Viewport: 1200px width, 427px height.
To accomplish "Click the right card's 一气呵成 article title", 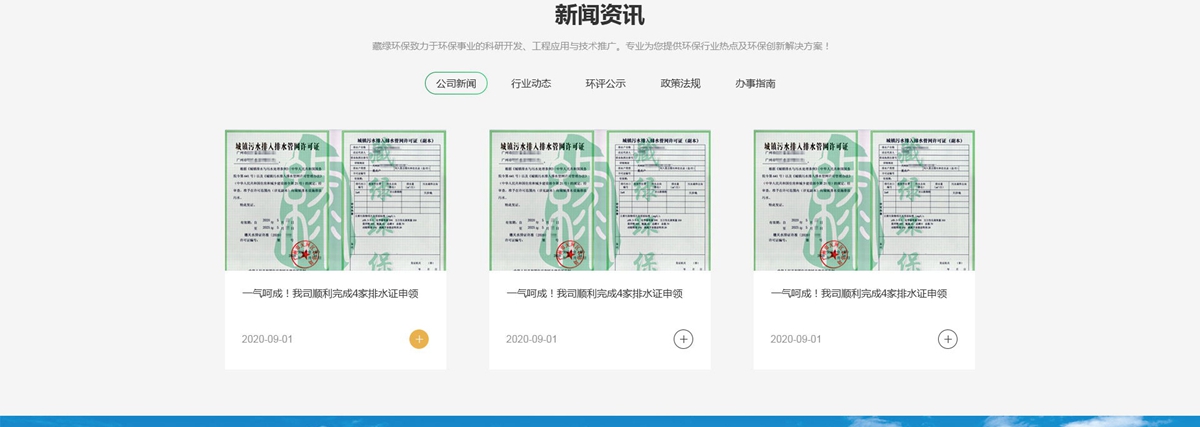I will pos(858,294).
